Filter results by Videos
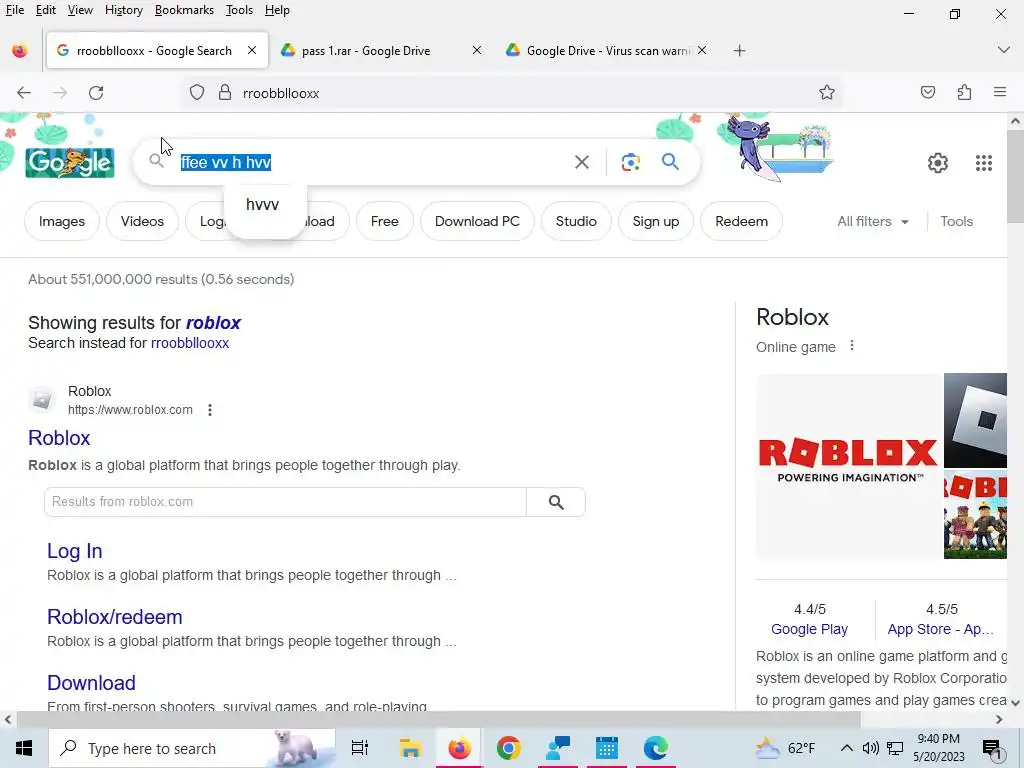The height and width of the screenshot is (768, 1024). click(x=142, y=221)
